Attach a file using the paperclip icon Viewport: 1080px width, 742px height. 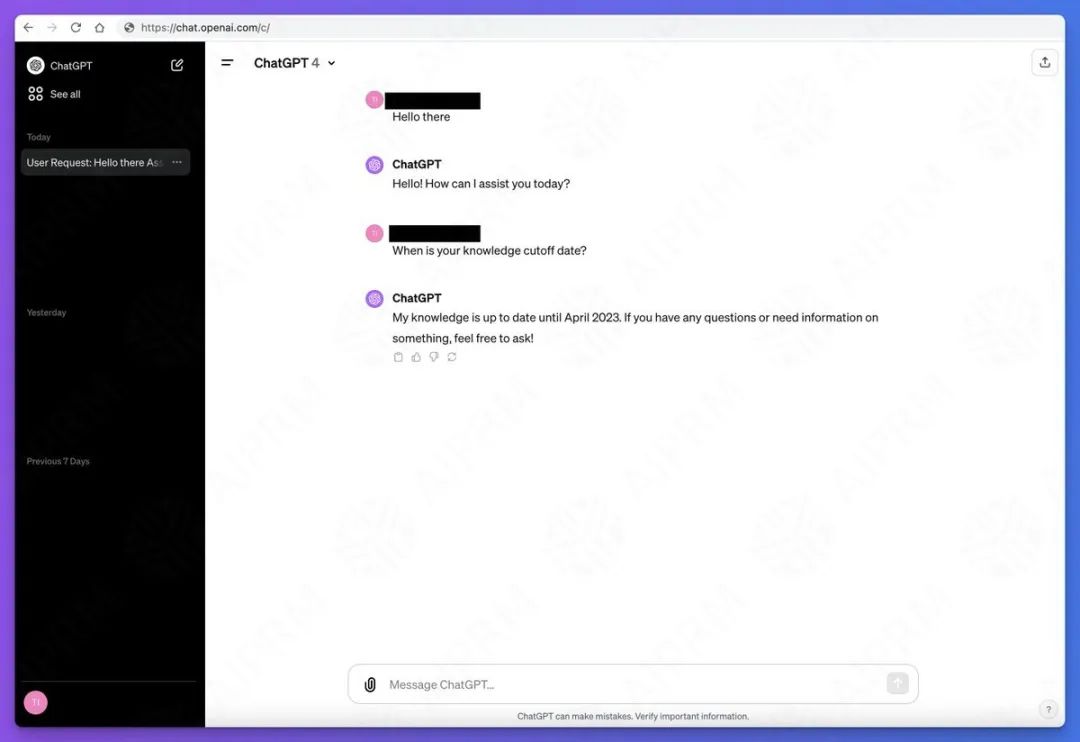coord(370,684)
